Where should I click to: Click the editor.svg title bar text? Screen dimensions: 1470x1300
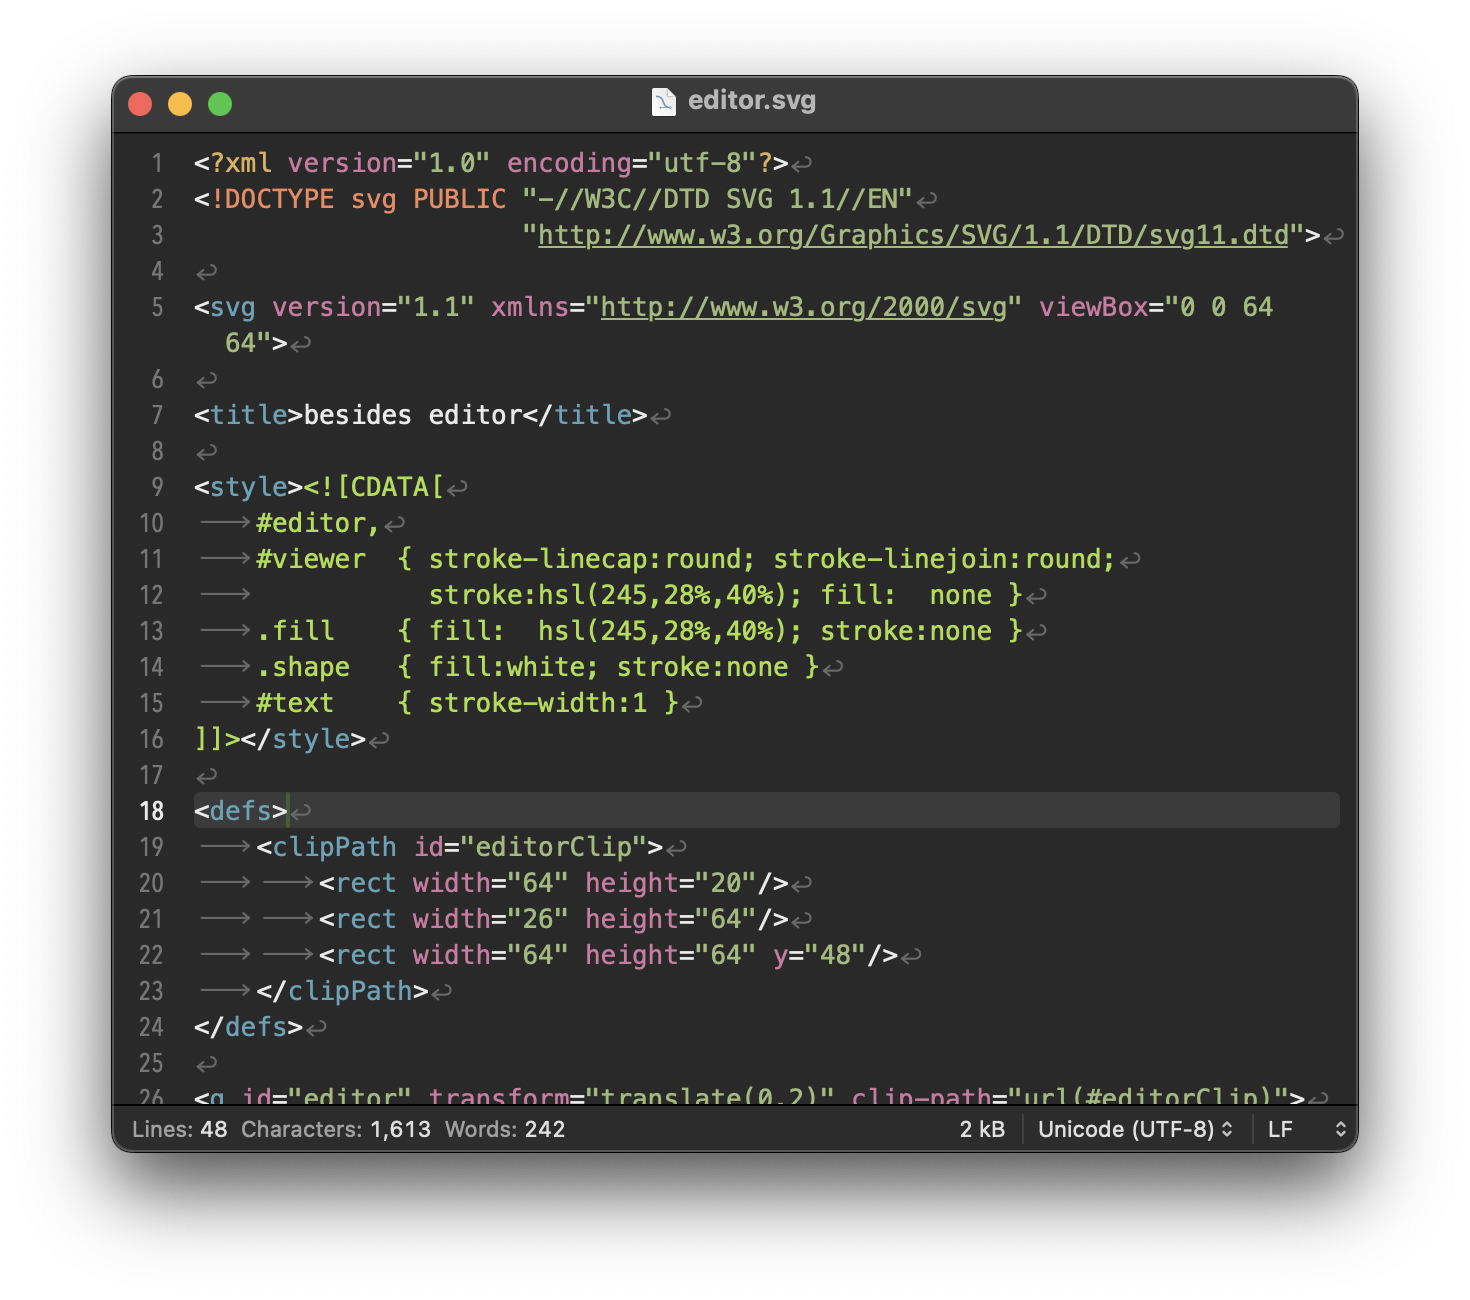752,100
